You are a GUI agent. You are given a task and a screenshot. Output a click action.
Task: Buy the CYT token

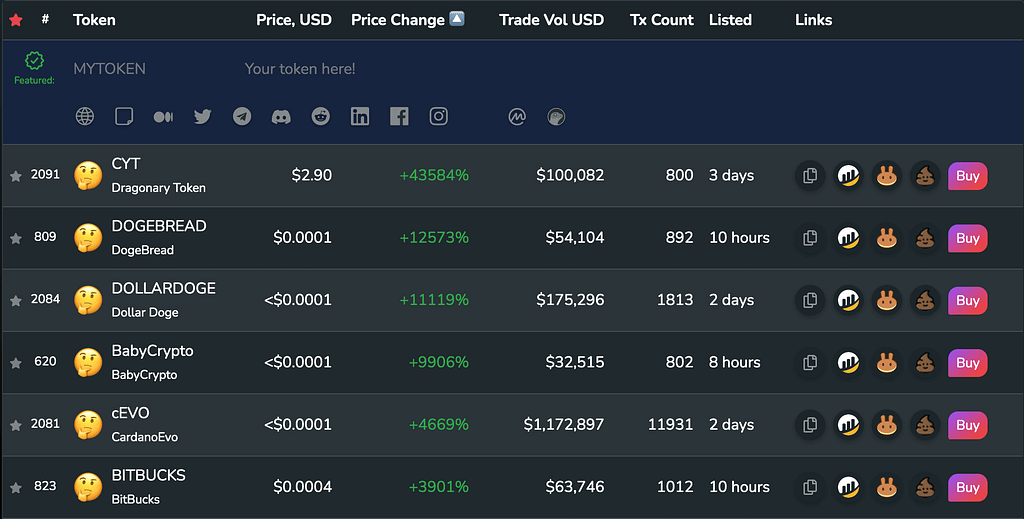968,176
